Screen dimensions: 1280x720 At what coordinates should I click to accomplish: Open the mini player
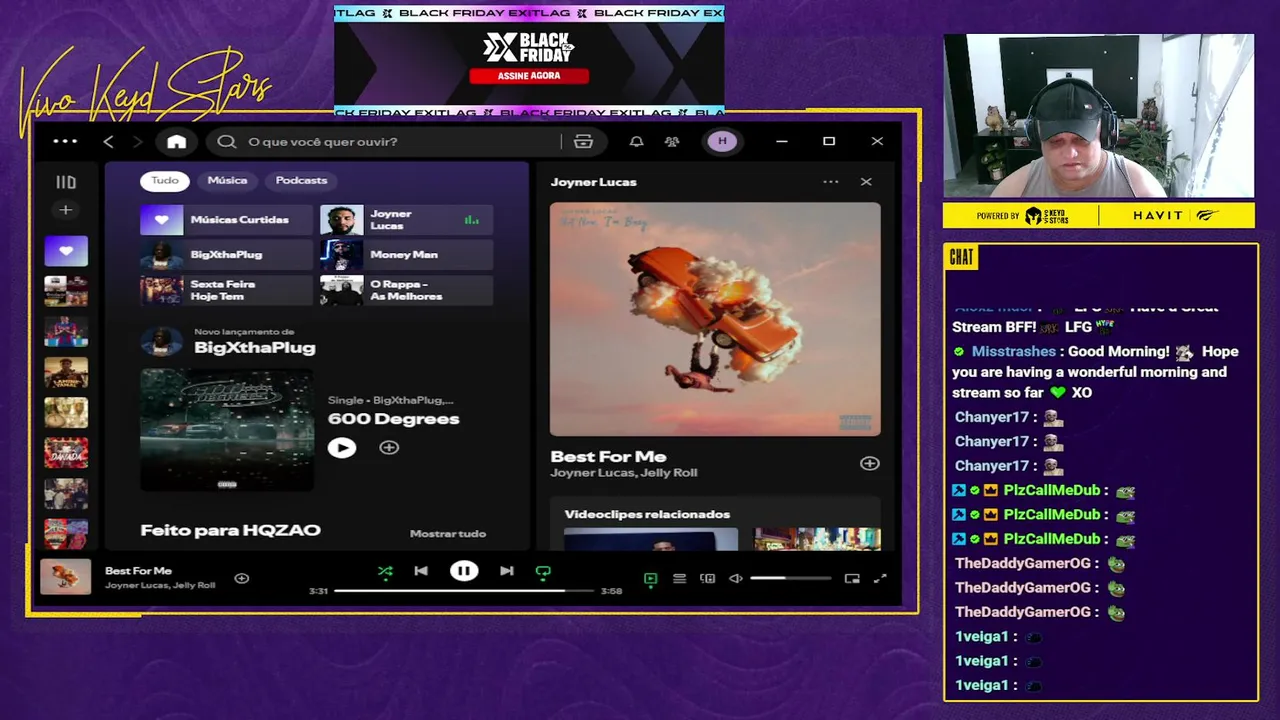[852, 578]
